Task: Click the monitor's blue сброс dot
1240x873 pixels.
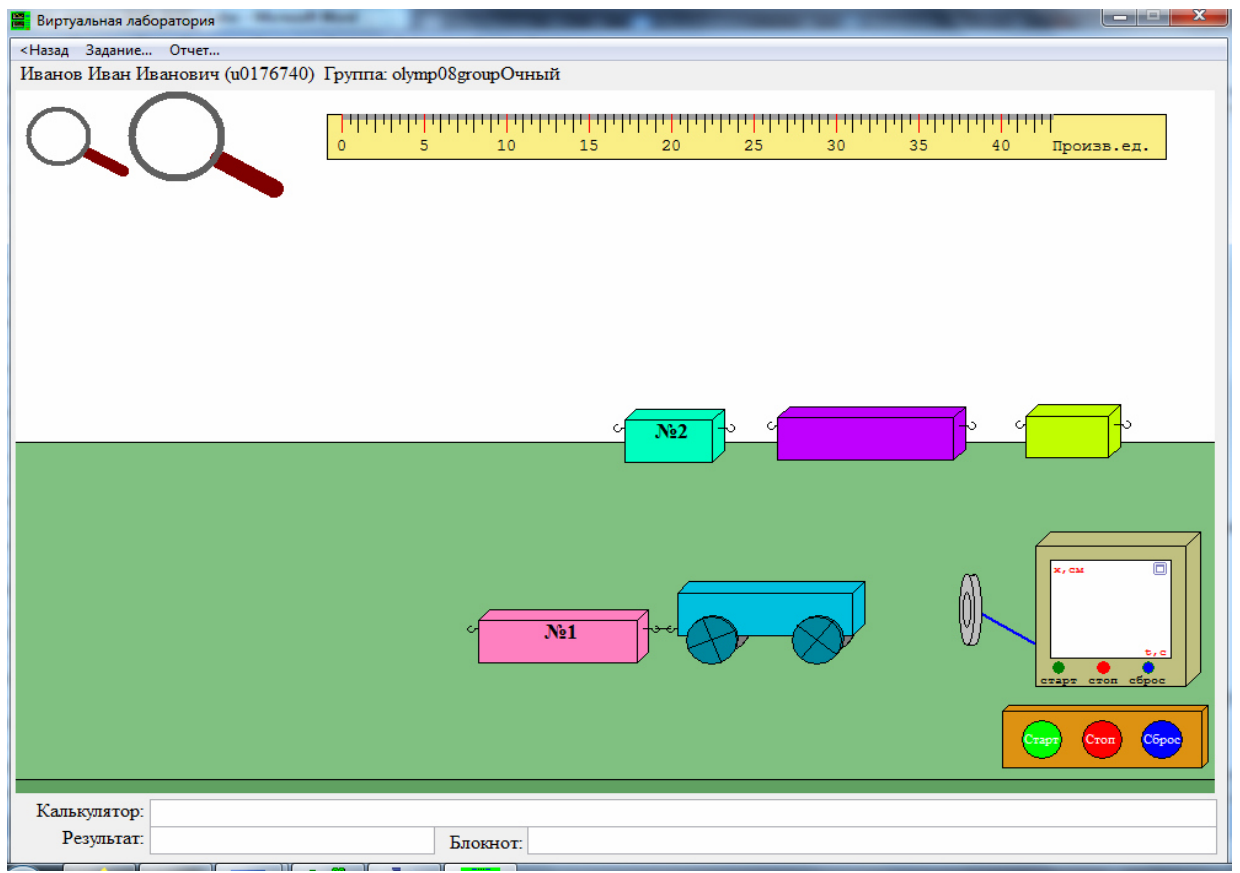Action: pyautogui.click(x=1148, y=667)
